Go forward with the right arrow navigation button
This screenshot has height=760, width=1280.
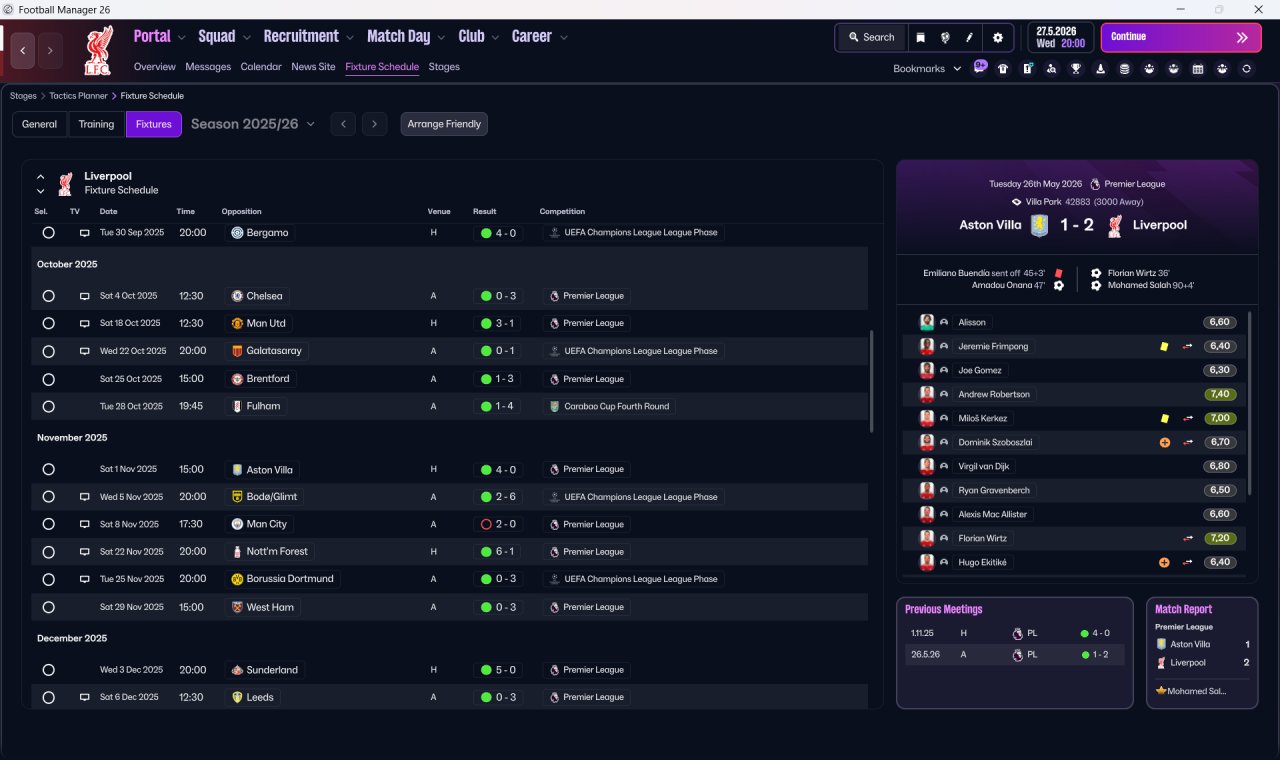[50, 50]
